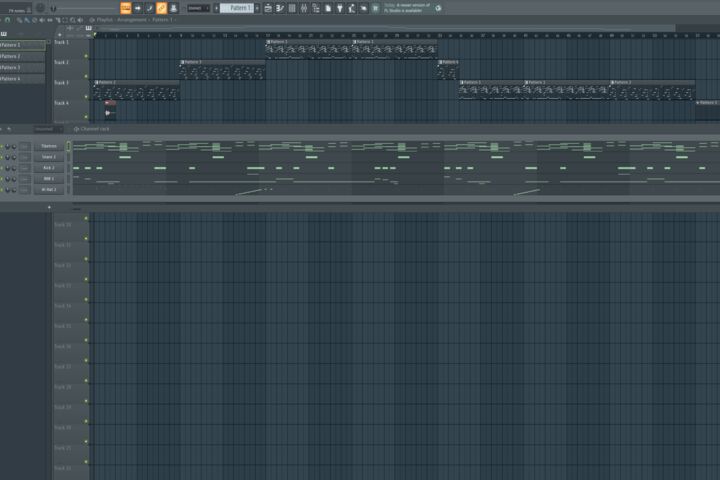Mute Track 1 using its green dot
This screenshot has height=480, width=720.
point(86,56)
